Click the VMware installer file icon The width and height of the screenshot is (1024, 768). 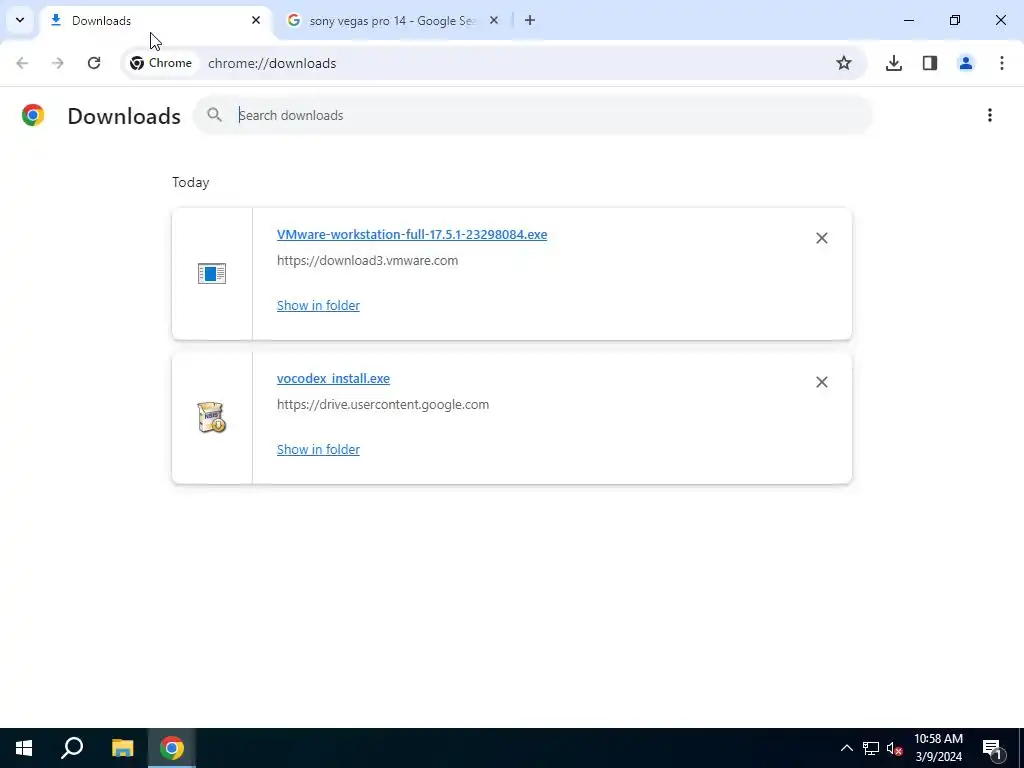pos(212,274)
